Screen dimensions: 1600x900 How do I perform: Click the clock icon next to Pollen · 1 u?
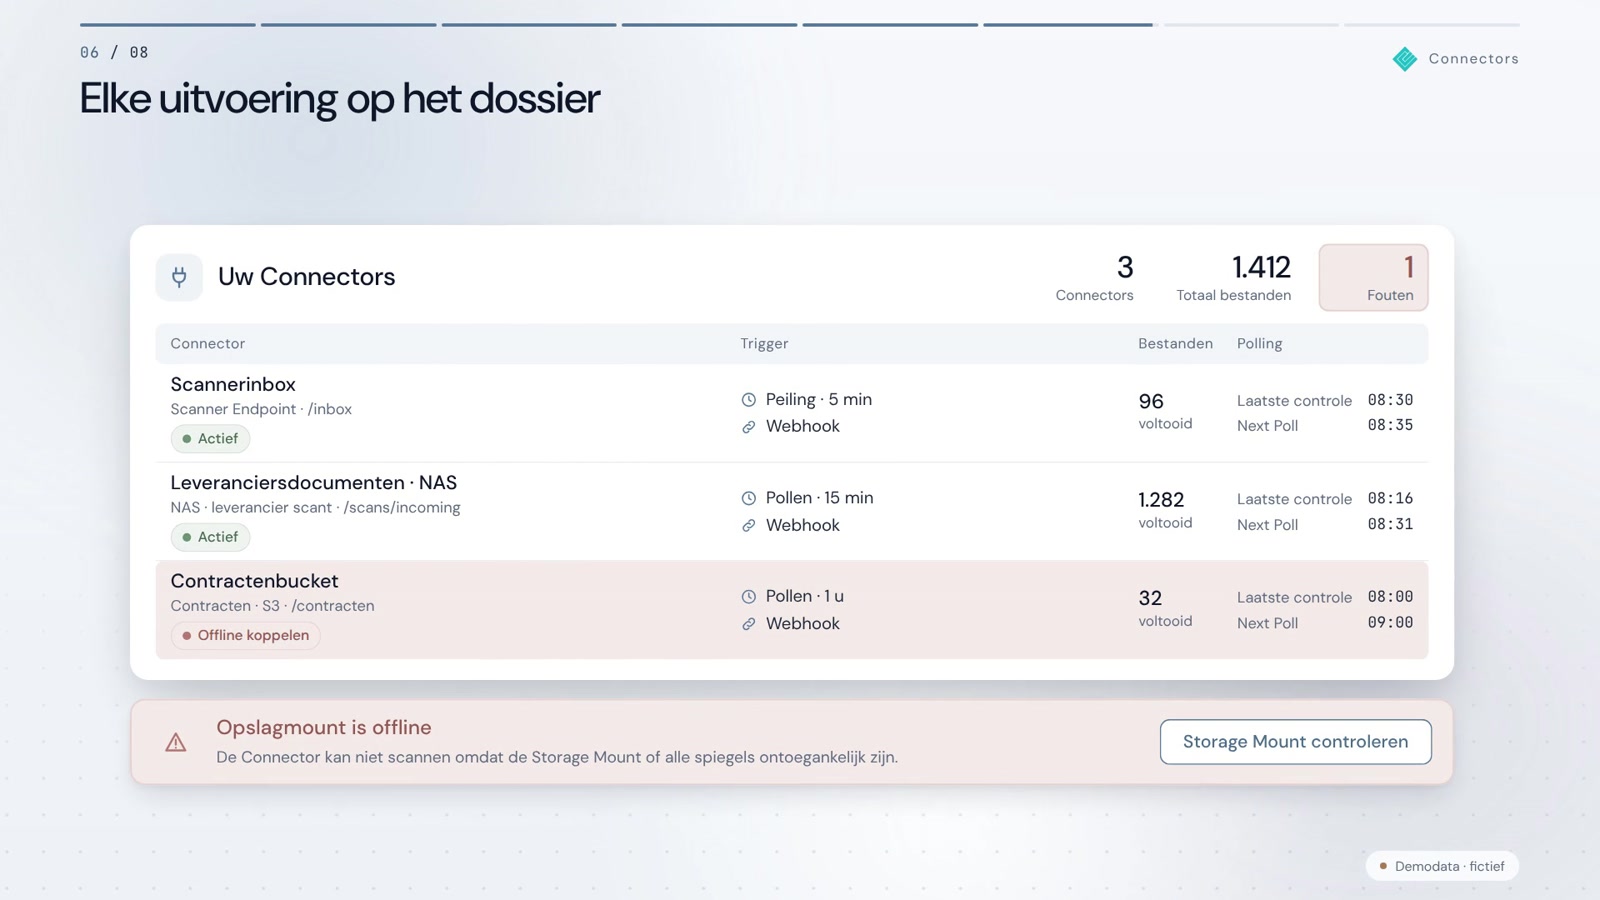pyautogui.click(x=749, y=597)
